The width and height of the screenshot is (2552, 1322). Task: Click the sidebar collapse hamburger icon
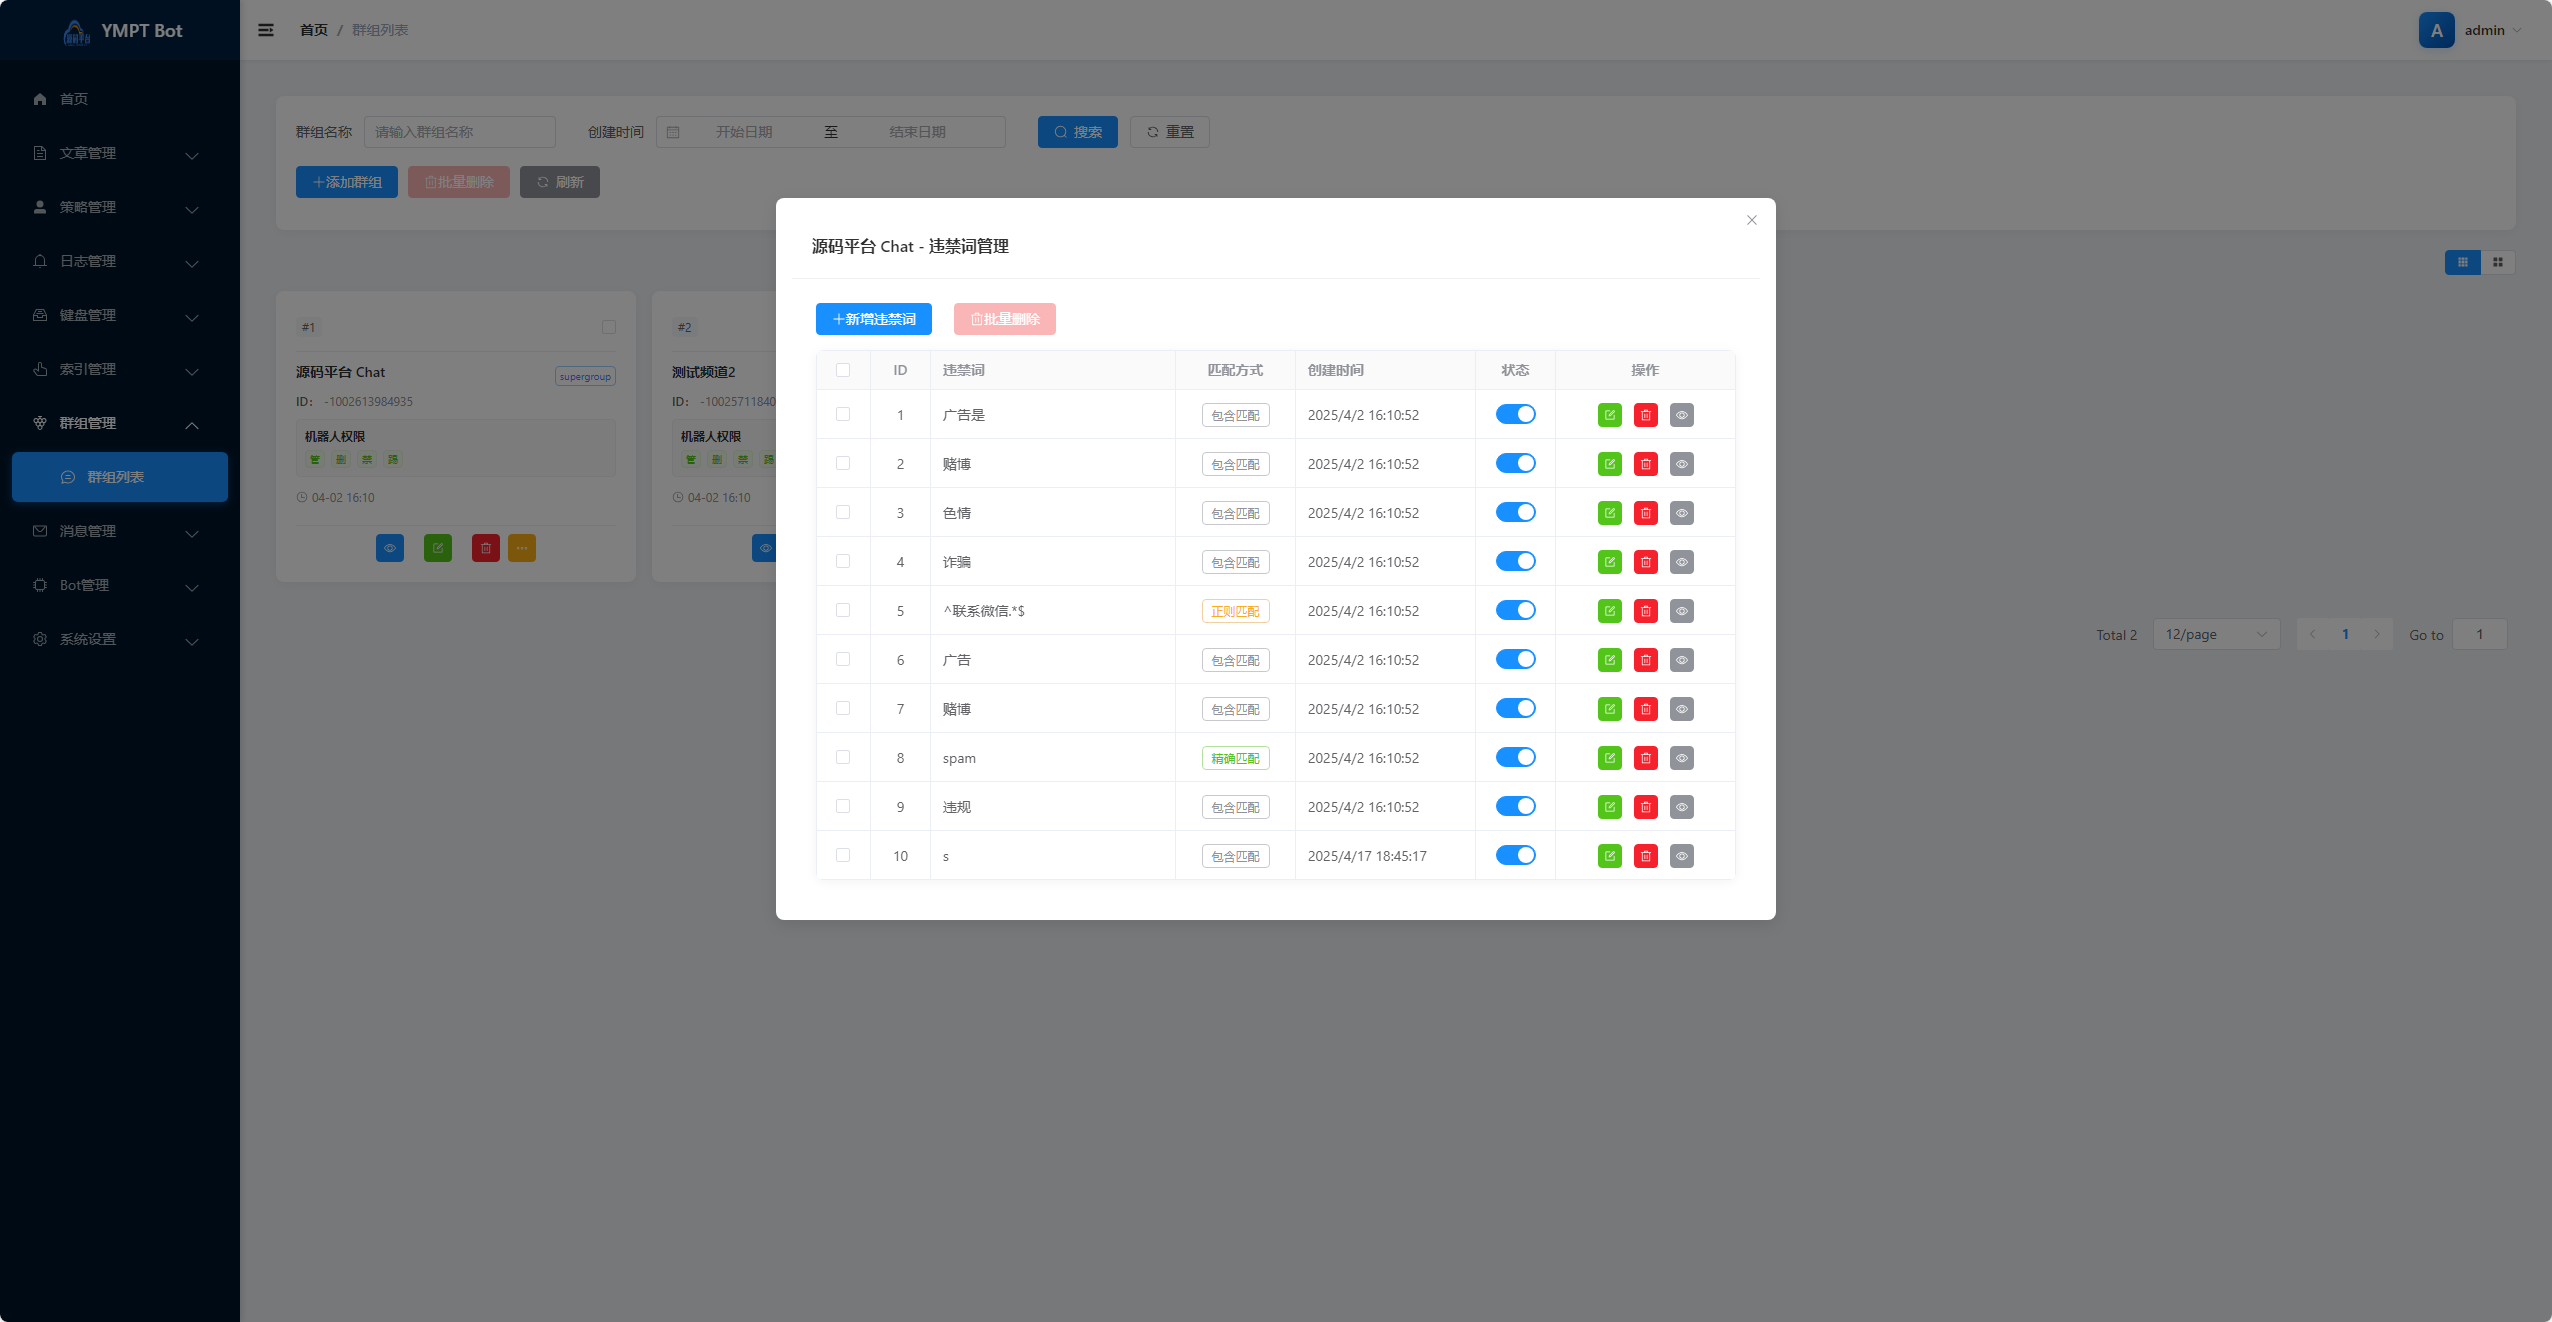(x=266, y=30)
